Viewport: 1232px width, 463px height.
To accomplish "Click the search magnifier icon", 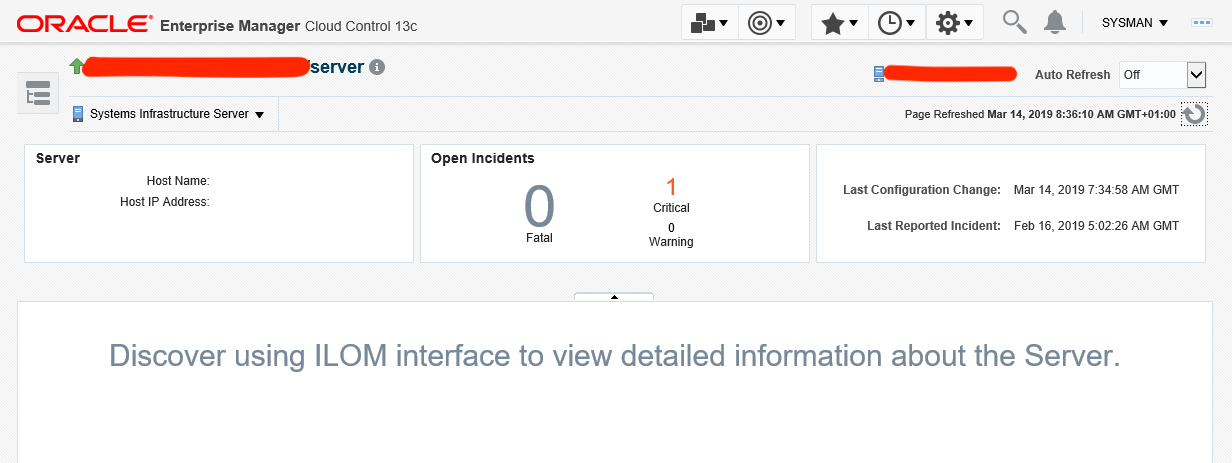I will click(x=1014, y=22).
